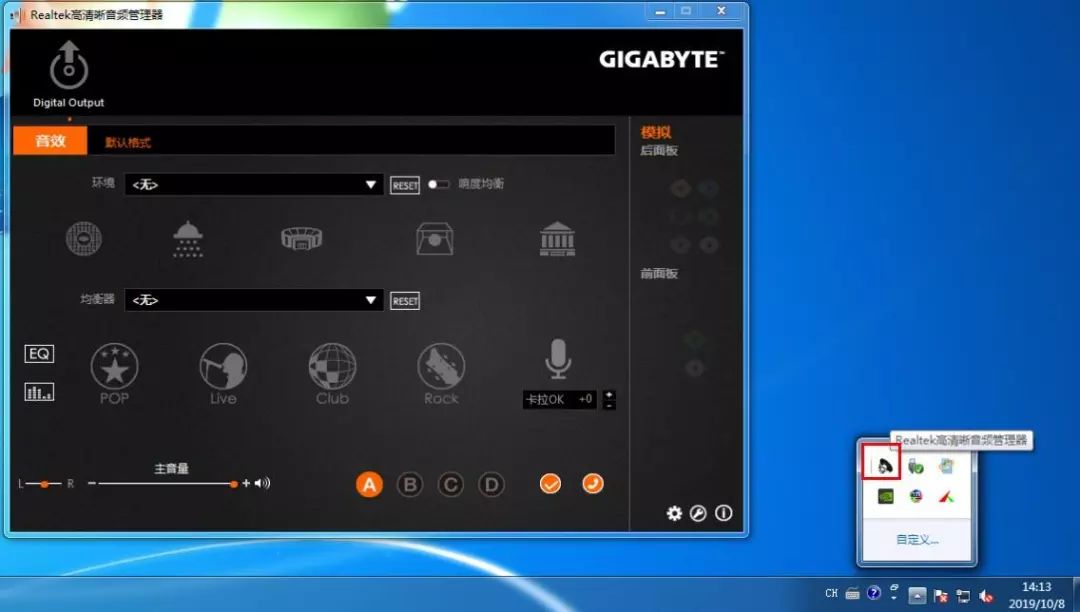Increase the karaoke key with up arrow
The width and height of the screenshot is (1080, 612).
click(x=609, y=395)
